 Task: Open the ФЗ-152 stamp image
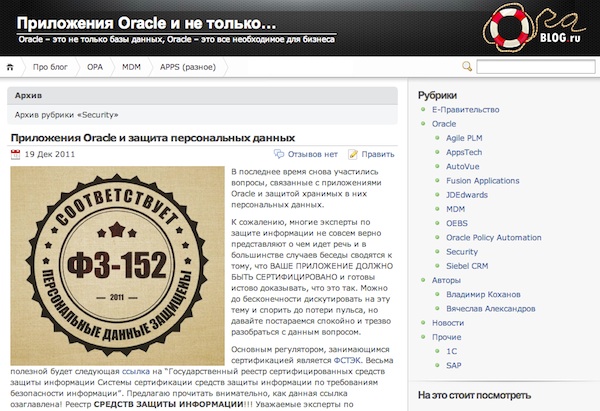[117, 265]
